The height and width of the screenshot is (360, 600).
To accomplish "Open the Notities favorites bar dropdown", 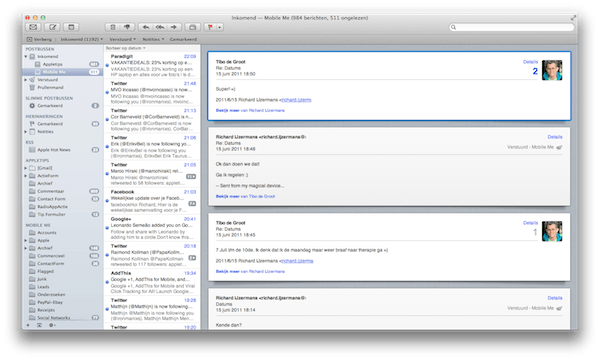I will tap(153, 39).
